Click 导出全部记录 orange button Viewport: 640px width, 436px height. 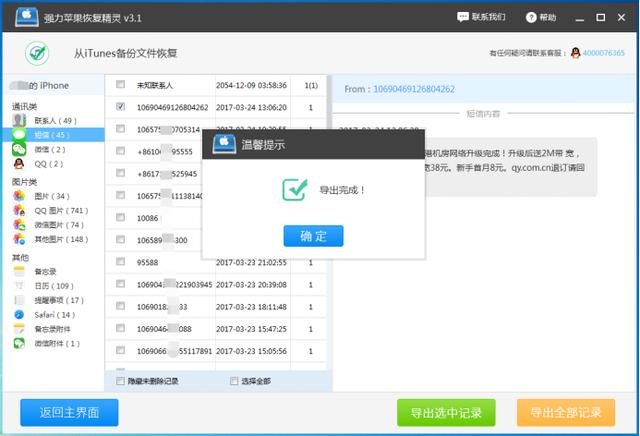(566, 412)
